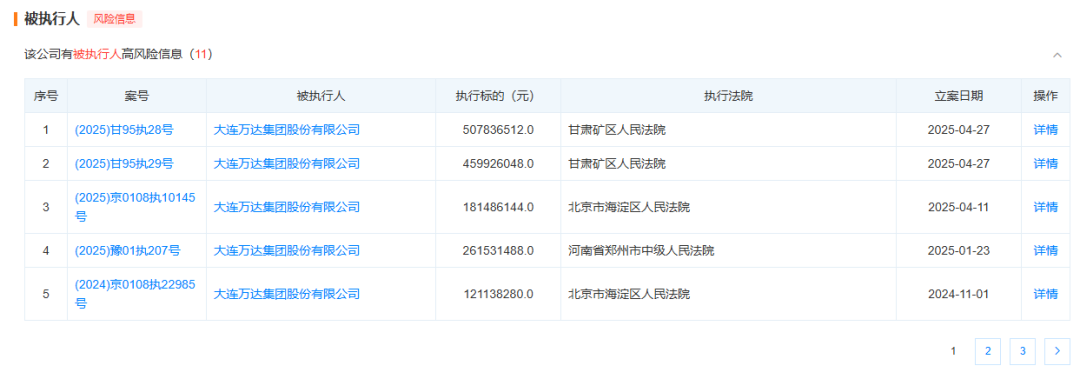1080x379 pixels.
Task: Click the 被执行人 column header
Action: [321, 96]
